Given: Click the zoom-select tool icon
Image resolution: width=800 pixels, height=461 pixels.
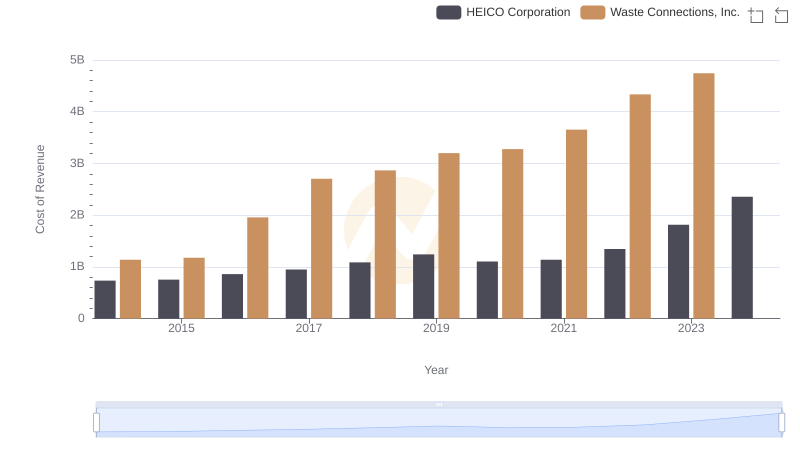Looking at the screenshot, I should pyautogui.click(x=756, y=15).
